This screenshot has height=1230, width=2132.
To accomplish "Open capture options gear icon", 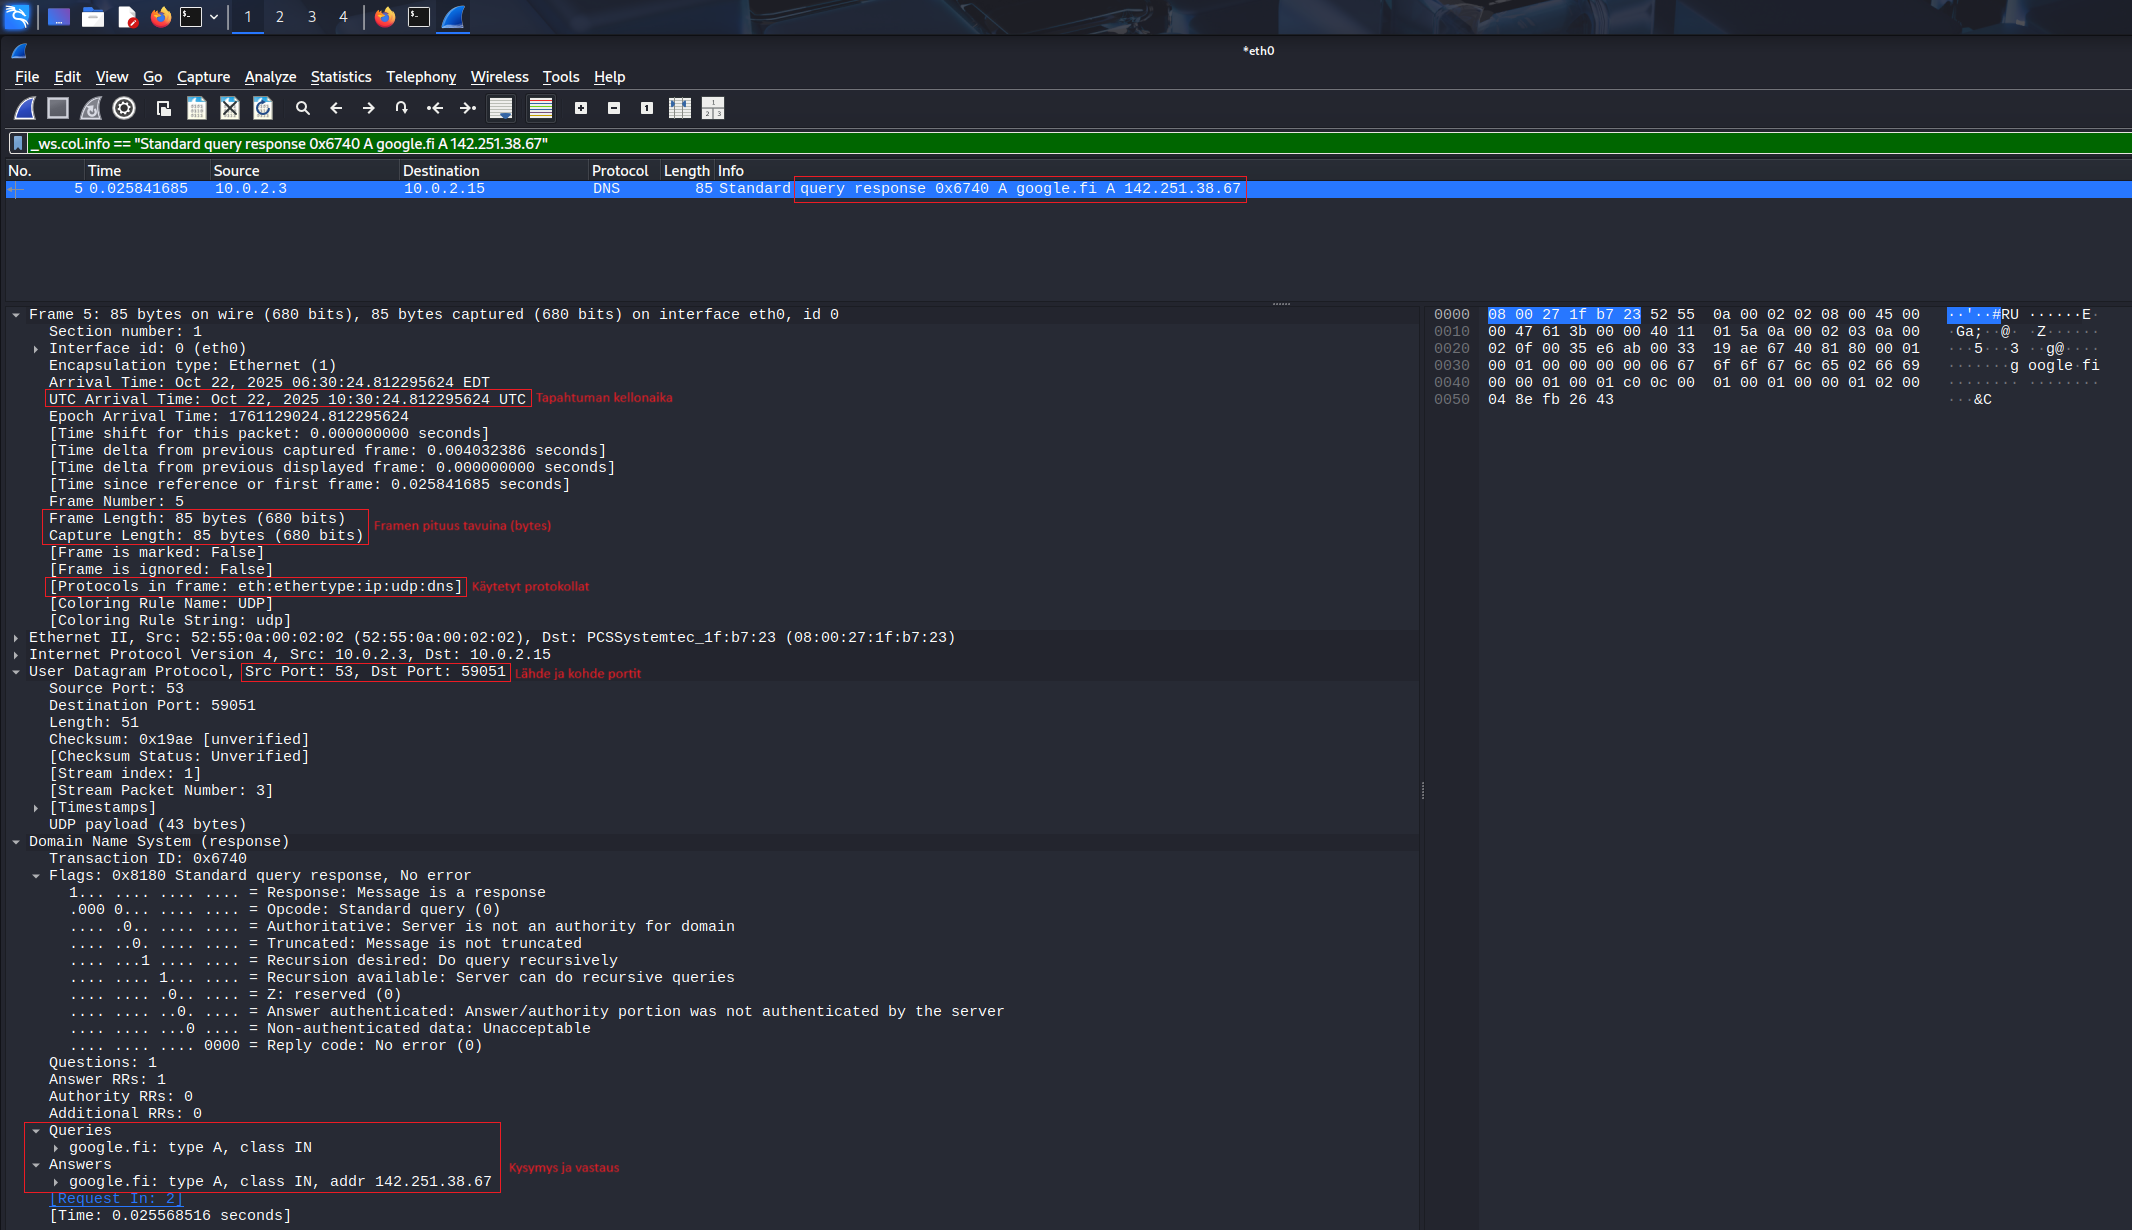I will (x=124, y=108).
